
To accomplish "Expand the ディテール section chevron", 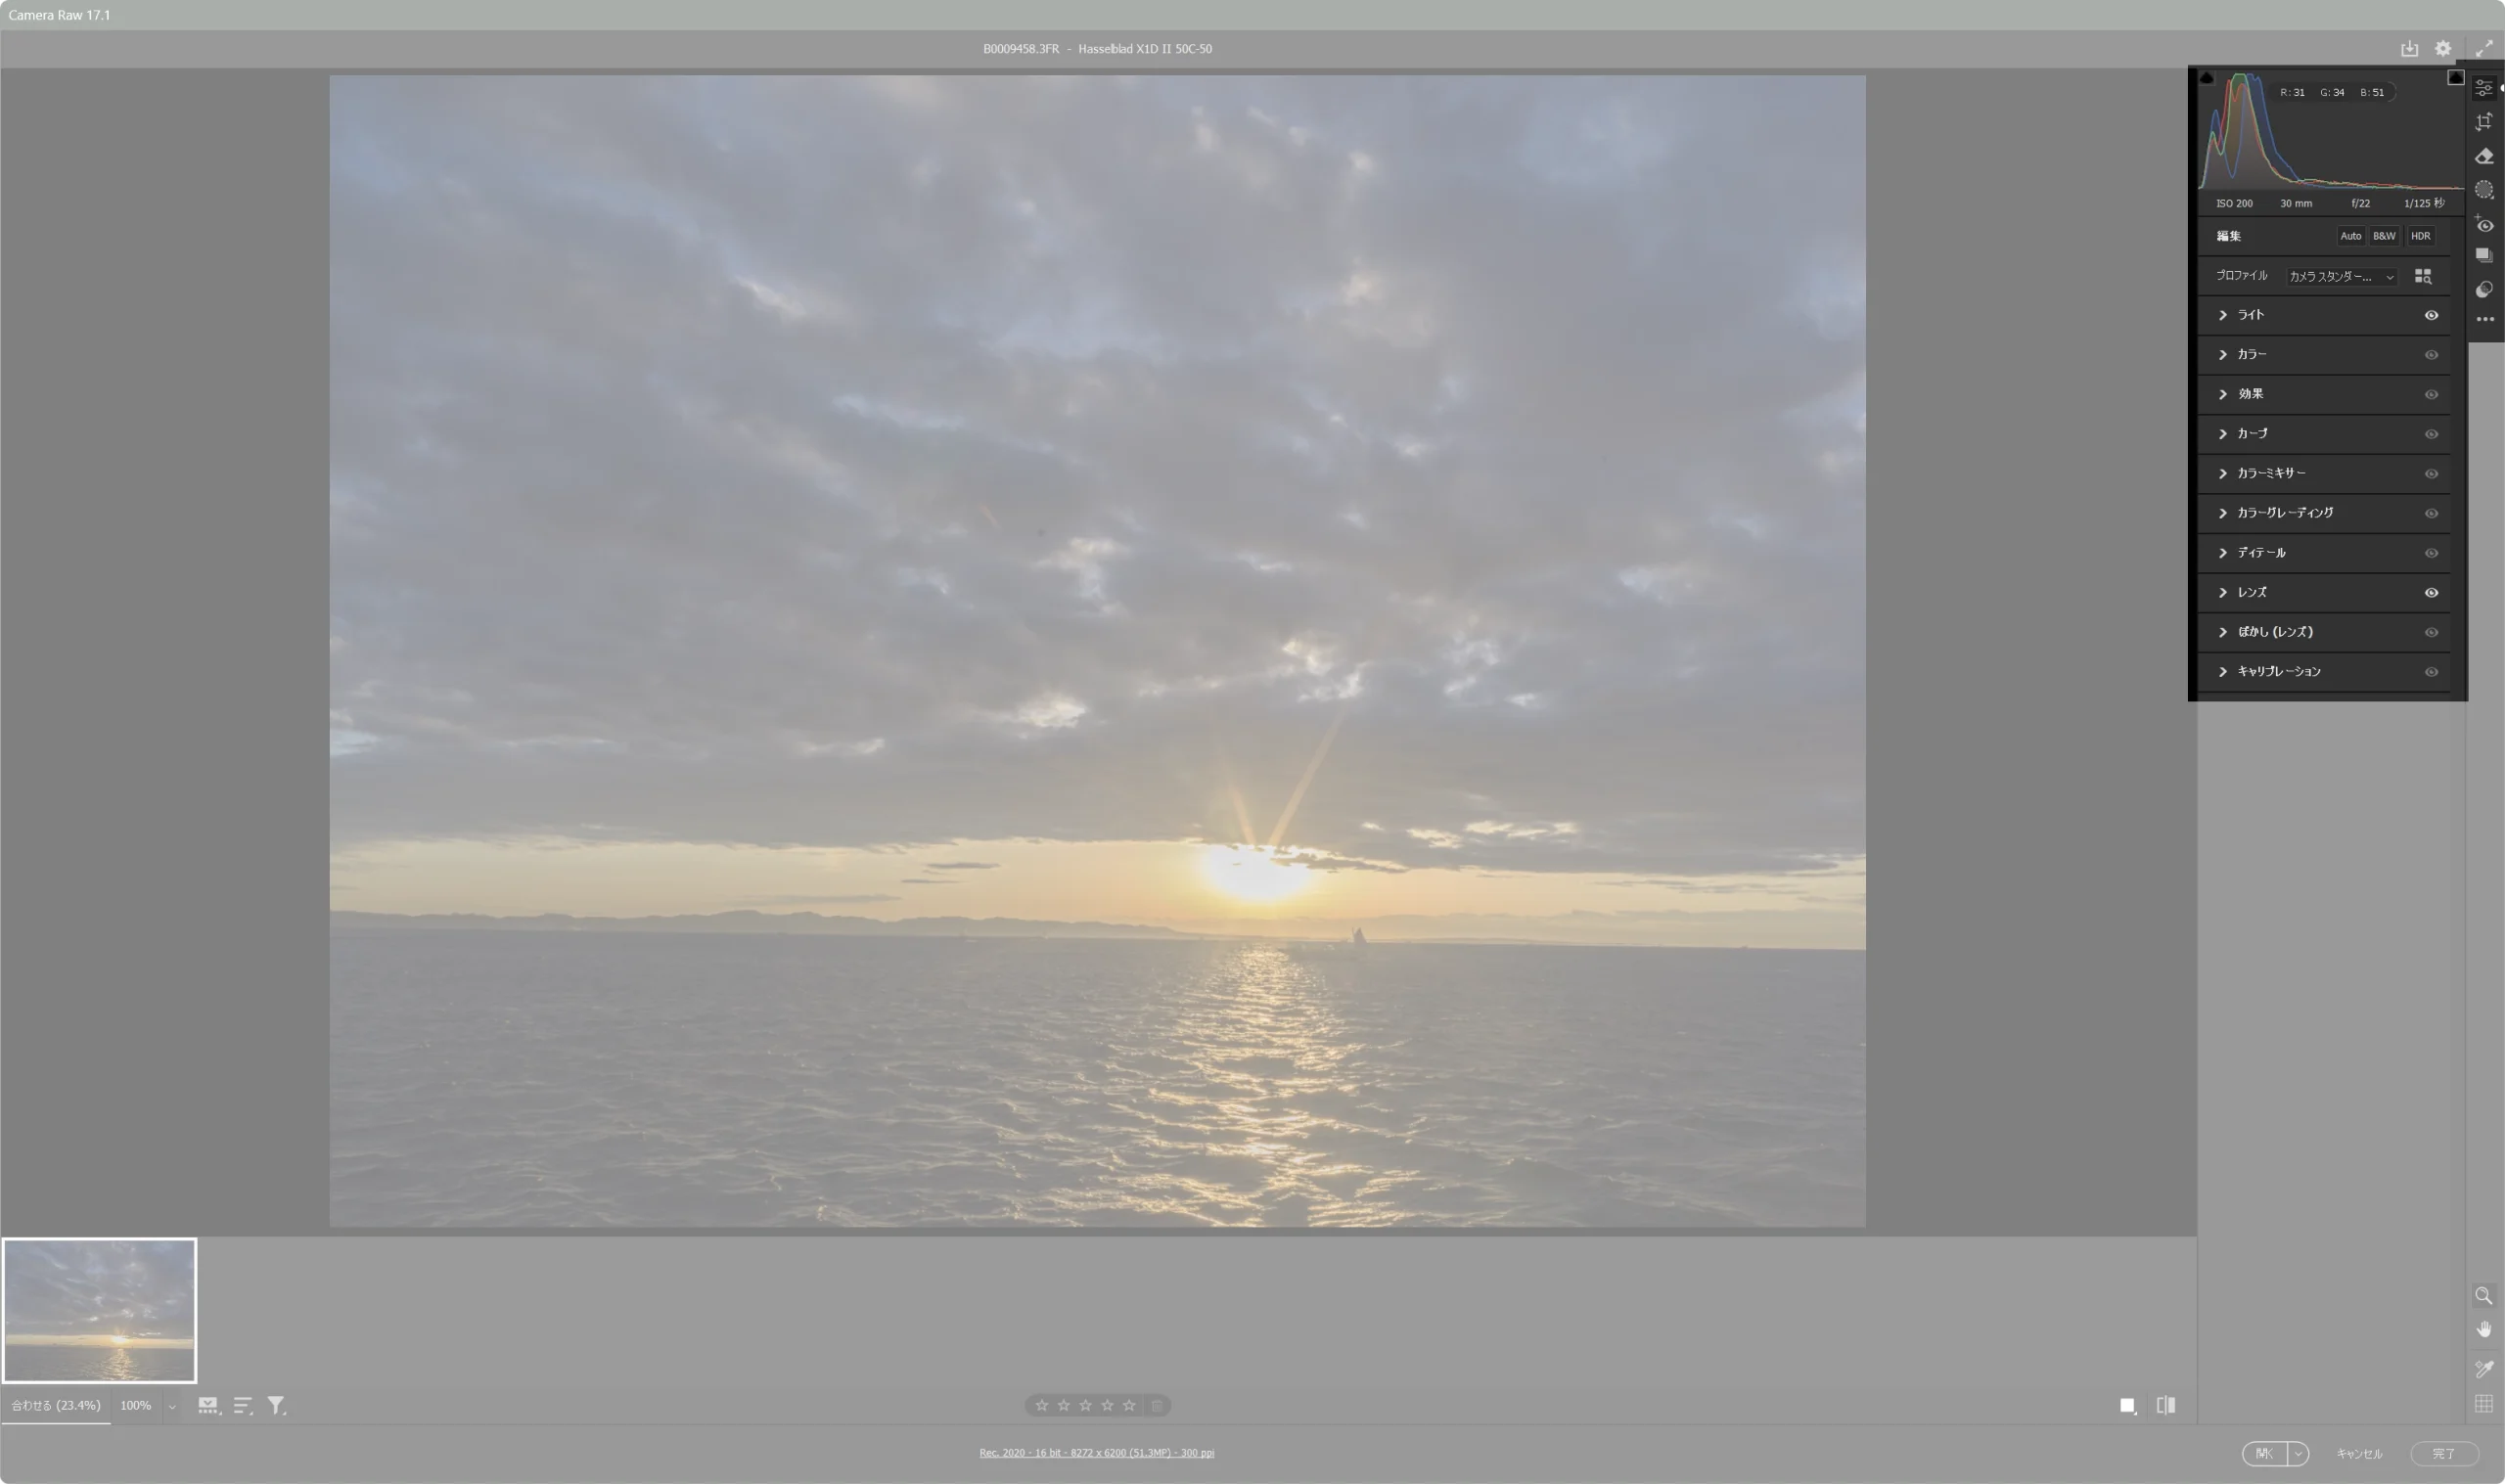I will pos(2223,553).
